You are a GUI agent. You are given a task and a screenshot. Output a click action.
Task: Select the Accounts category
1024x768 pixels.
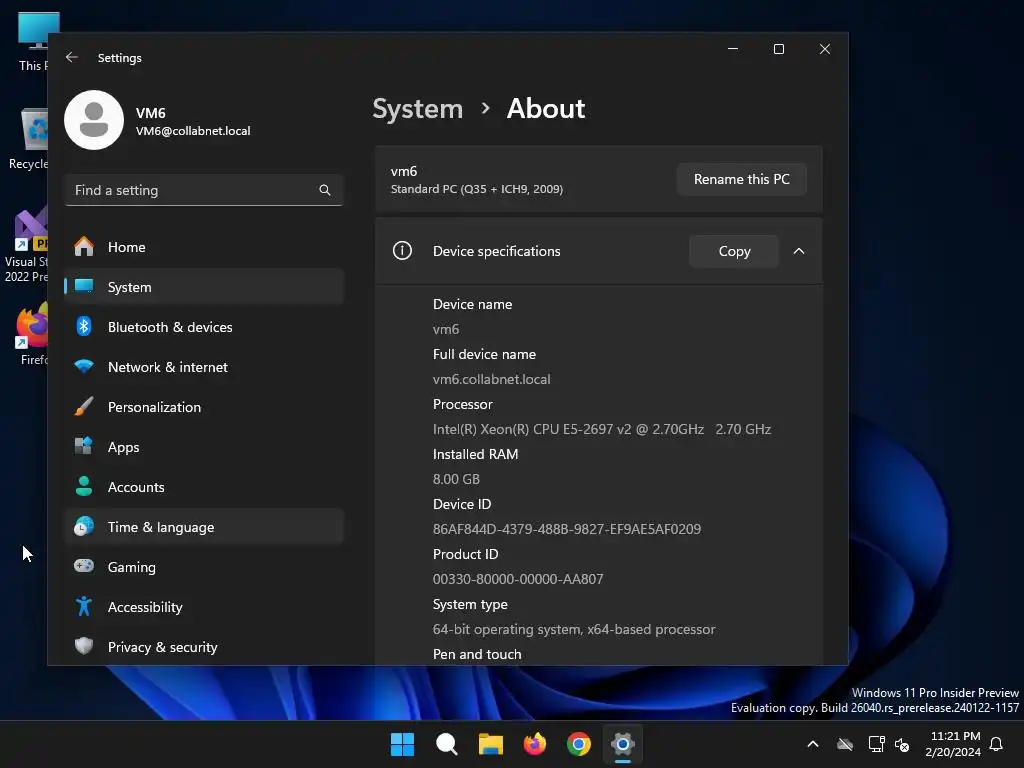click(204, 487)
